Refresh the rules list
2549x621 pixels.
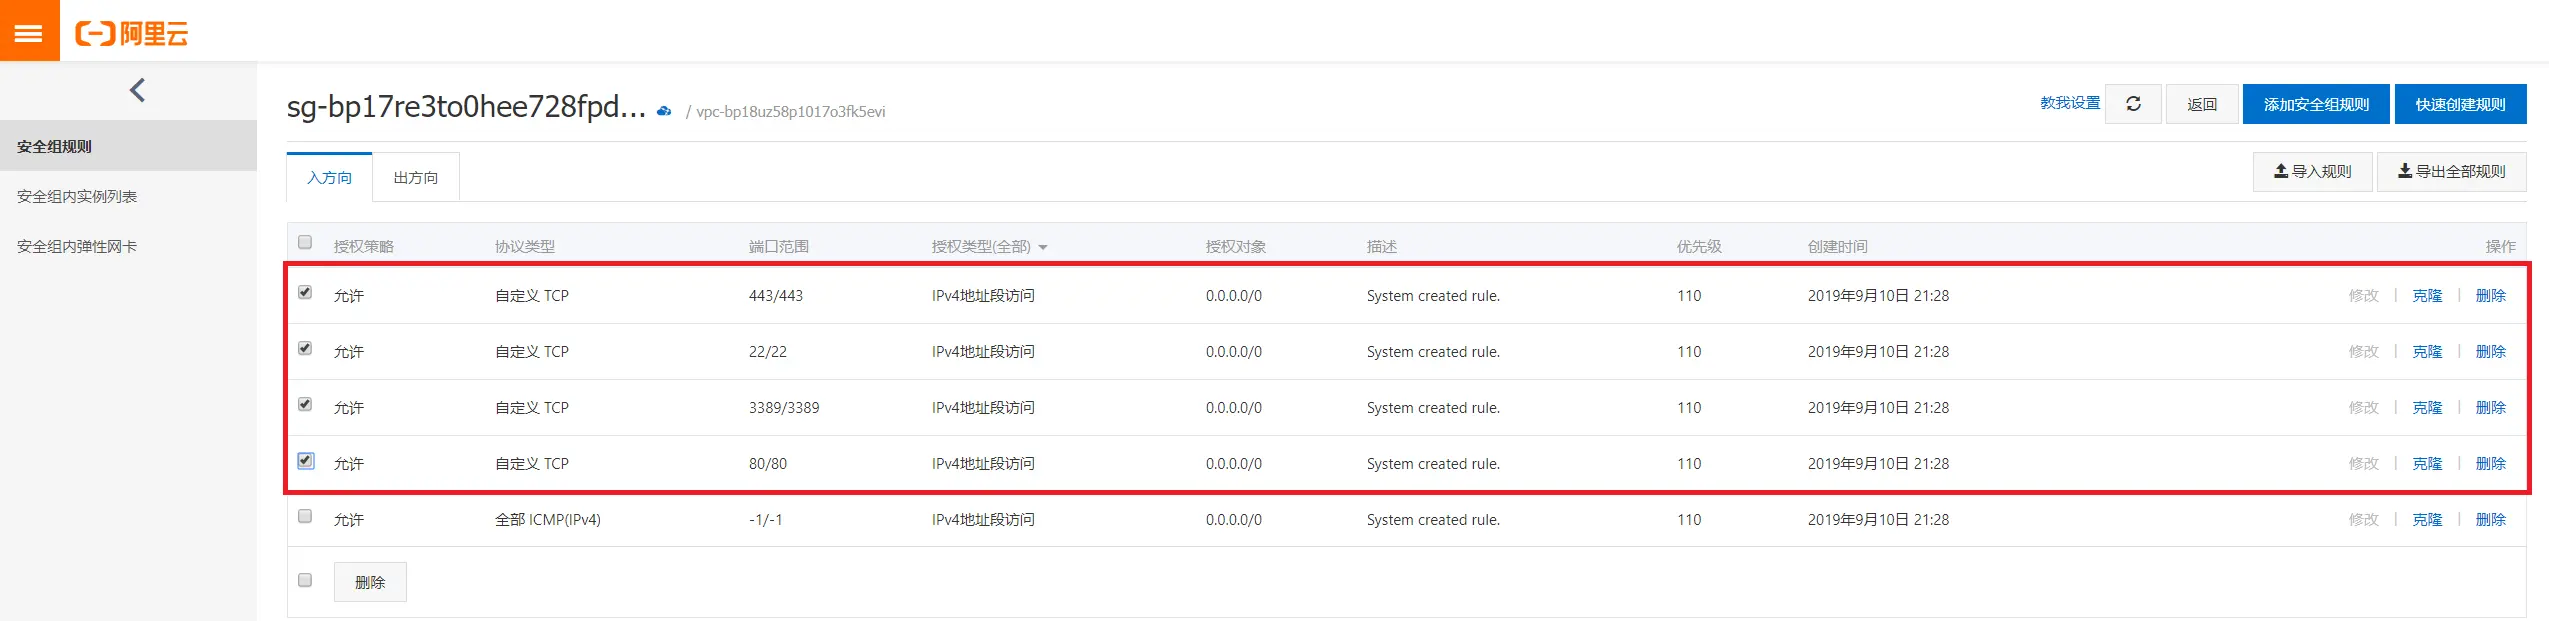coord(2133,104)
